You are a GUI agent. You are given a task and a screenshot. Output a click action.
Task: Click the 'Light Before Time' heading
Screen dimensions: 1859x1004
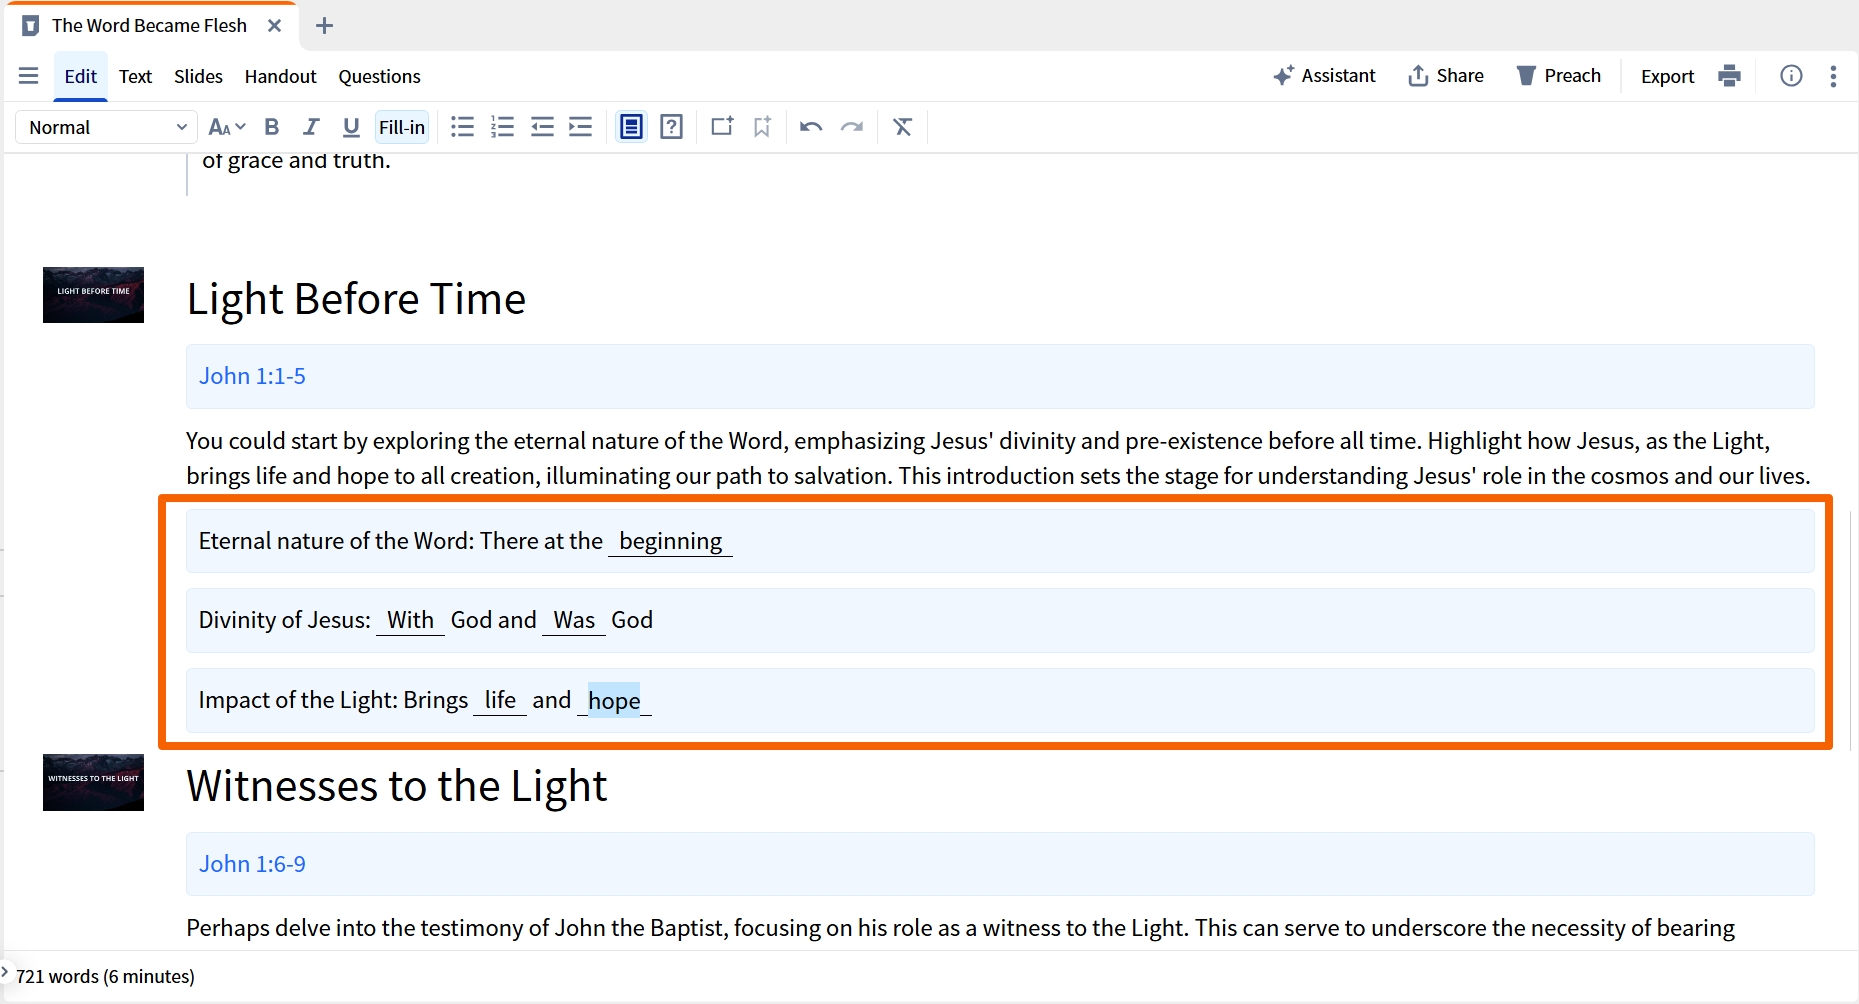click(x=356, y=299)
